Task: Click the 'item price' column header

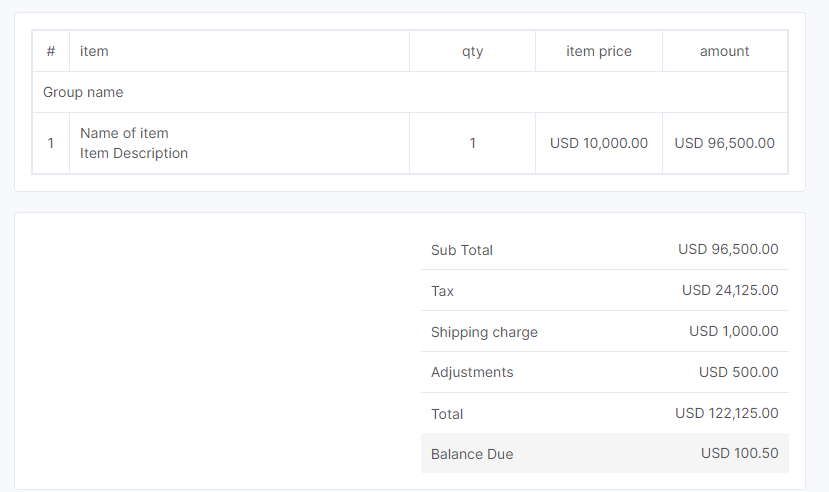Action: click(x=599, y=51)
